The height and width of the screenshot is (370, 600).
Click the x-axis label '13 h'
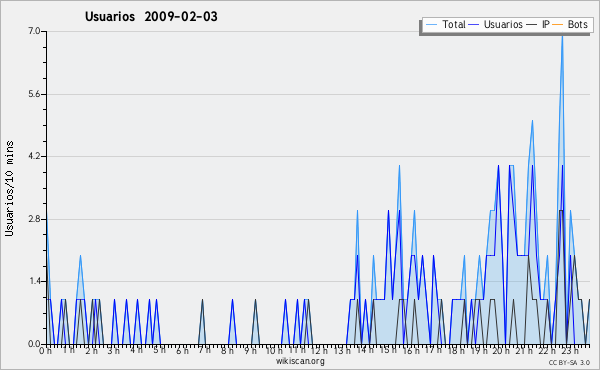coord(342,351)
